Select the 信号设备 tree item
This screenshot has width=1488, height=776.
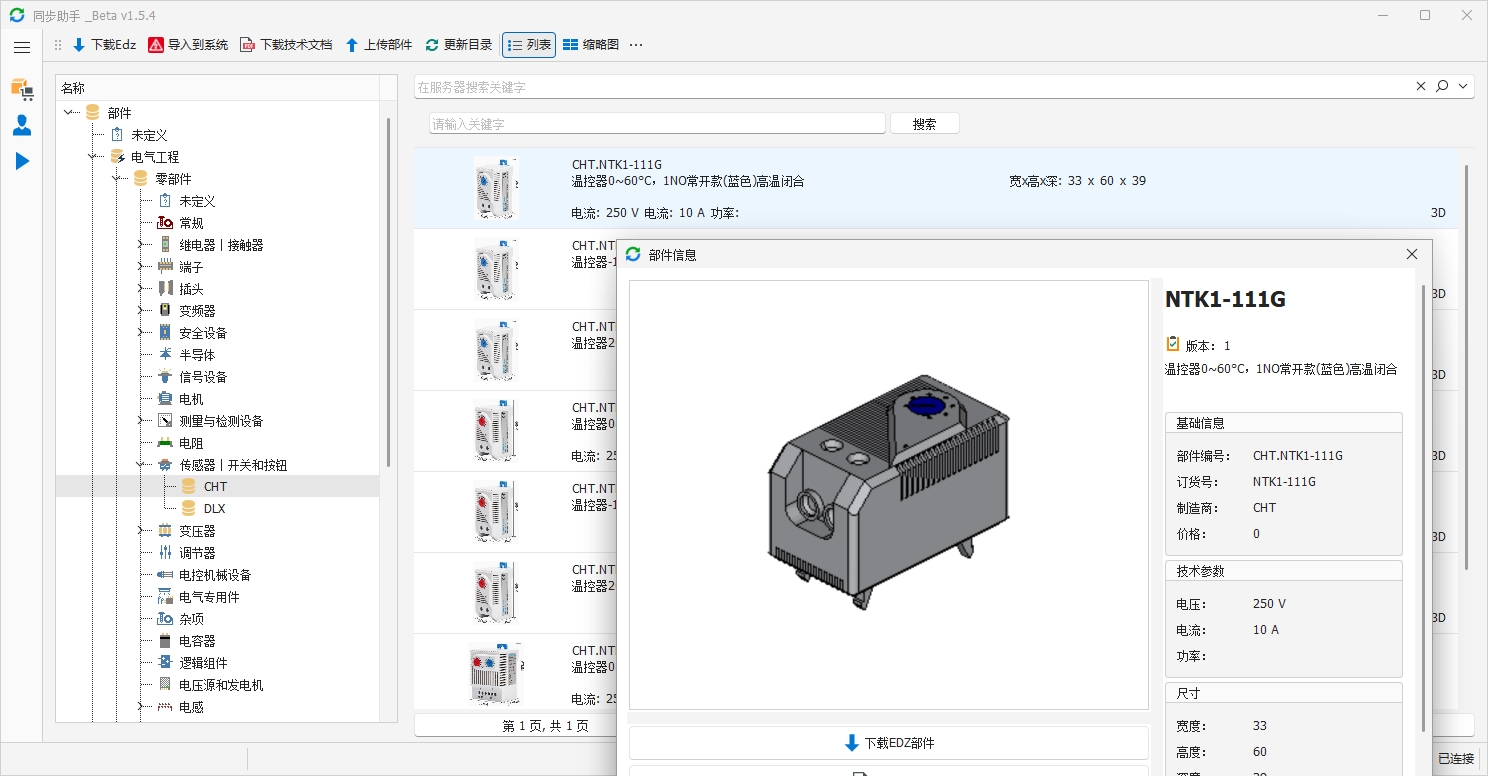tap(203, 377)
